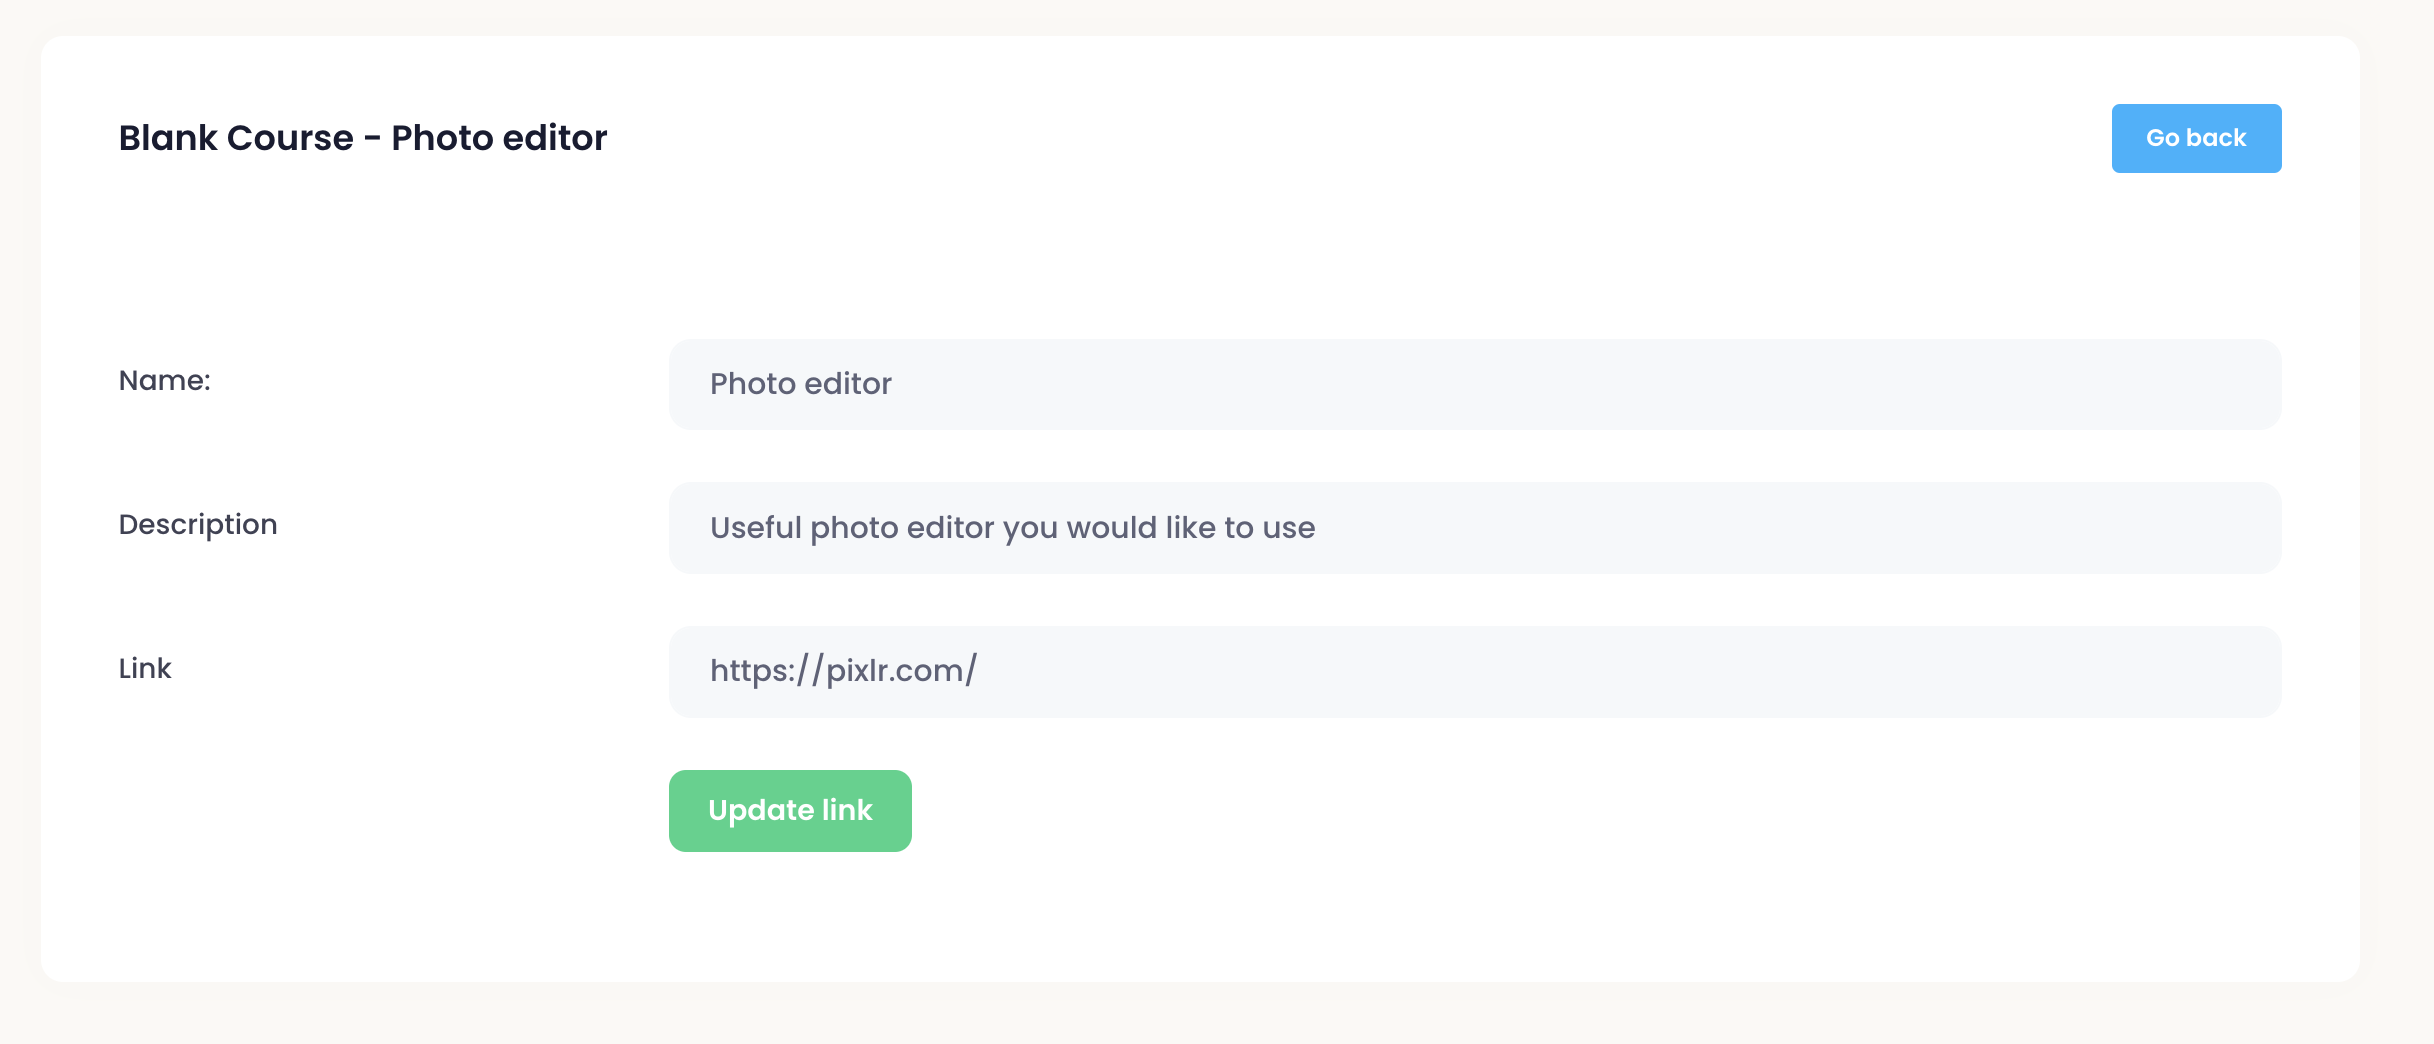Click the "Blank Course - Photo editor" heading
This screenshot has width=2434, height=1044.
[362, 138]
